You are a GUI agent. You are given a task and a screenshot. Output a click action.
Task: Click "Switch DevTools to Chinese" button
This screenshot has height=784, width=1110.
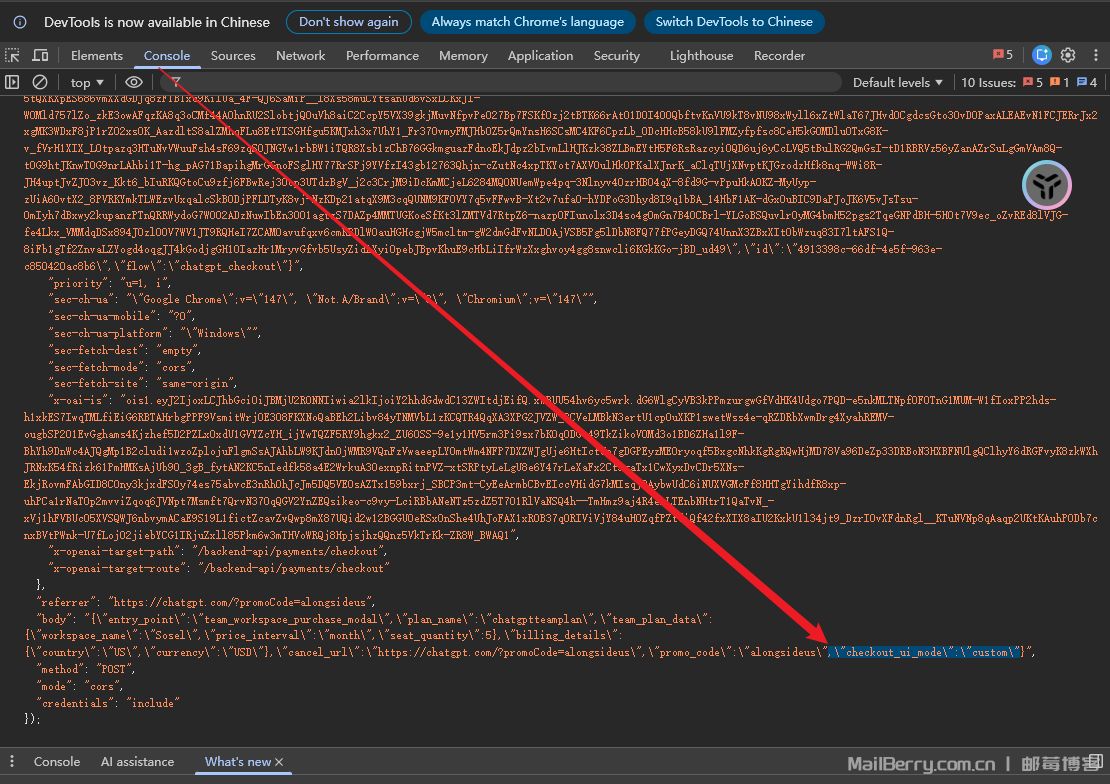pyautogui.click(x=733, y=22)
